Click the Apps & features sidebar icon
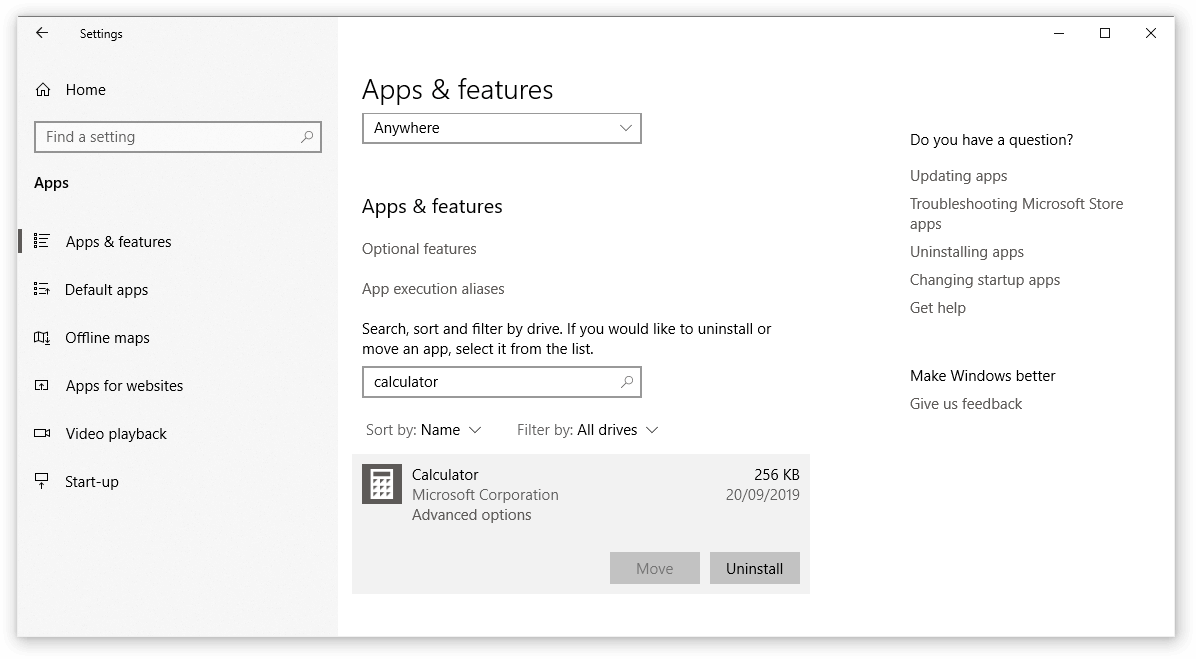Screen dimensions: 1196x659 pyautogui.click(x=42, y=241)
